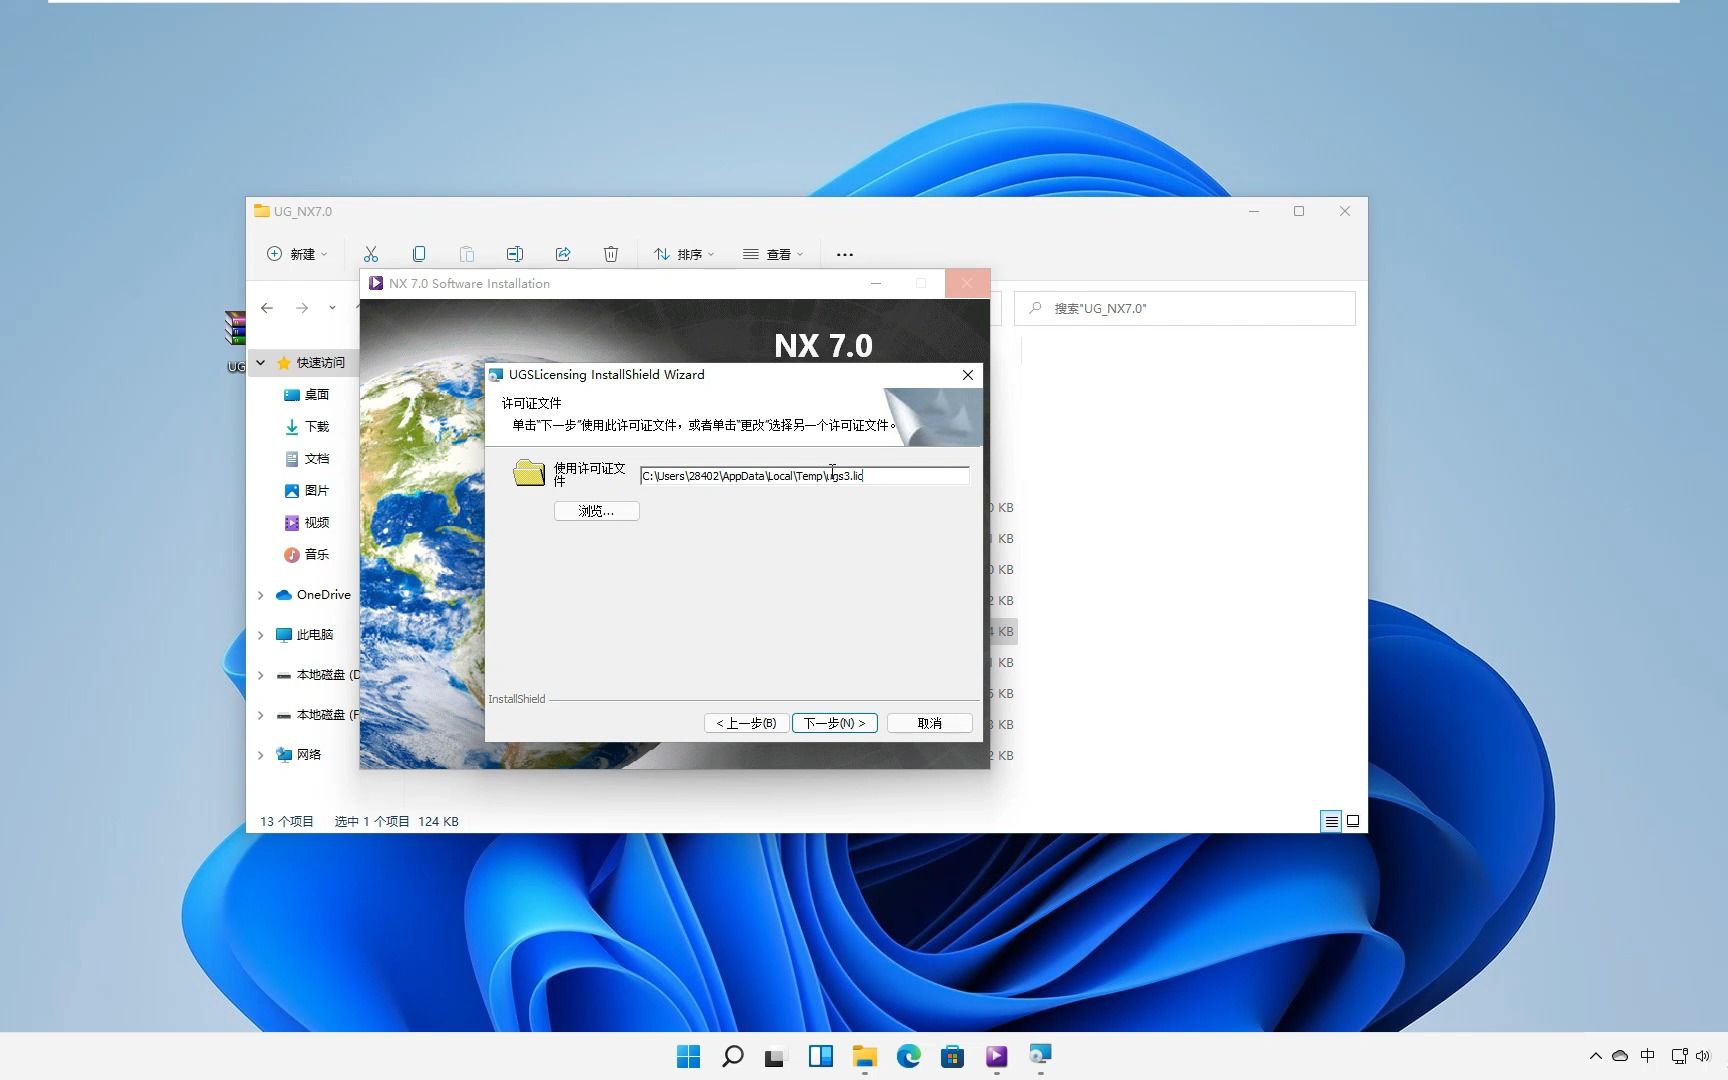Screen dimensions: 1728x1080
Task: Open recent locations chevron in Explorer
Action: tap(332, 308)
